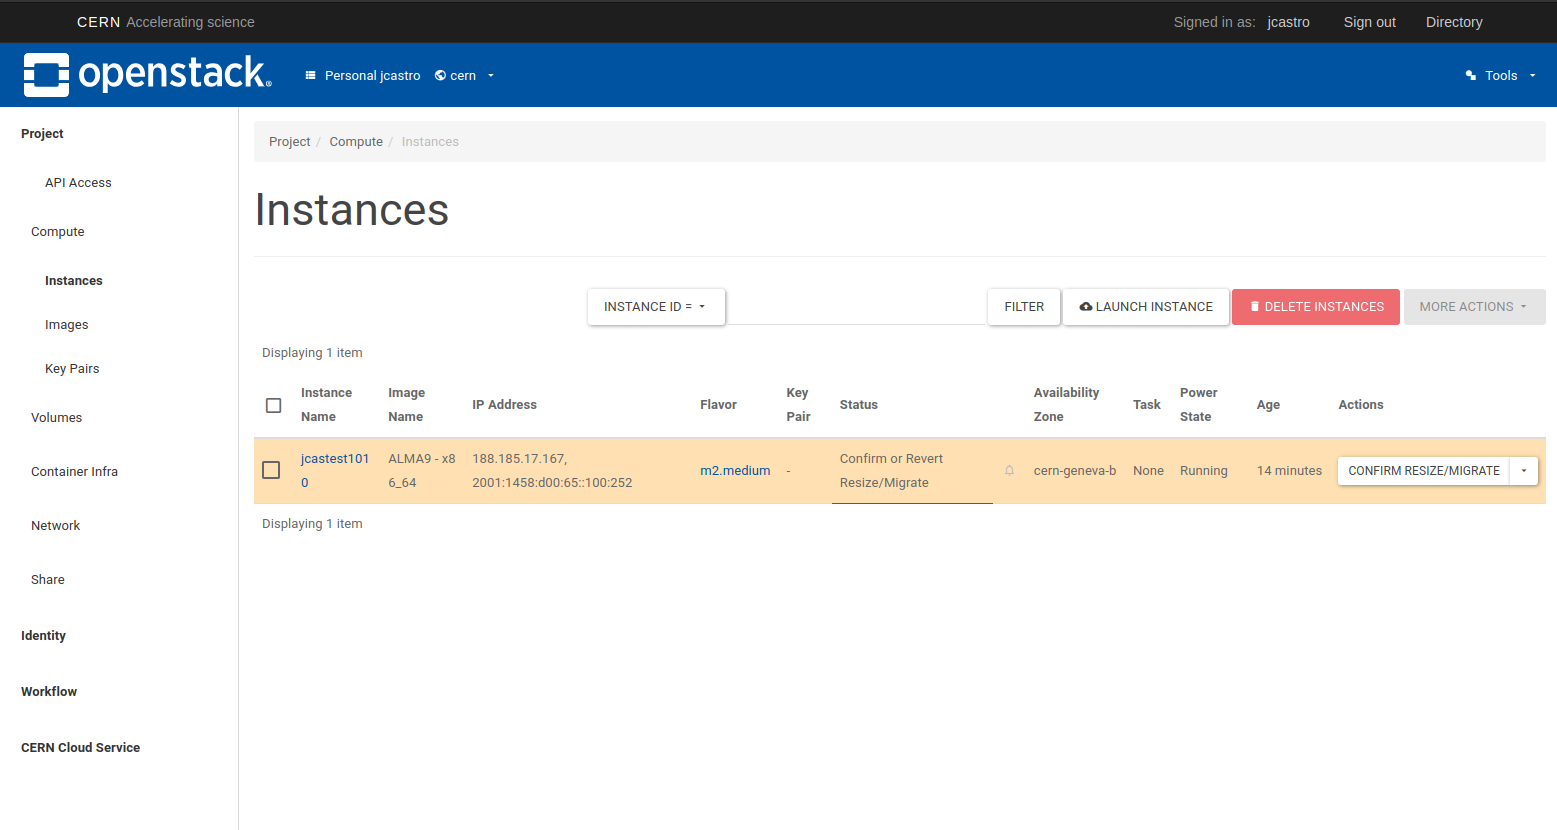Open the INSTANCE ID filter dropdown
The width and height of the screenshot is (1557, 830).
click(655, 307)
